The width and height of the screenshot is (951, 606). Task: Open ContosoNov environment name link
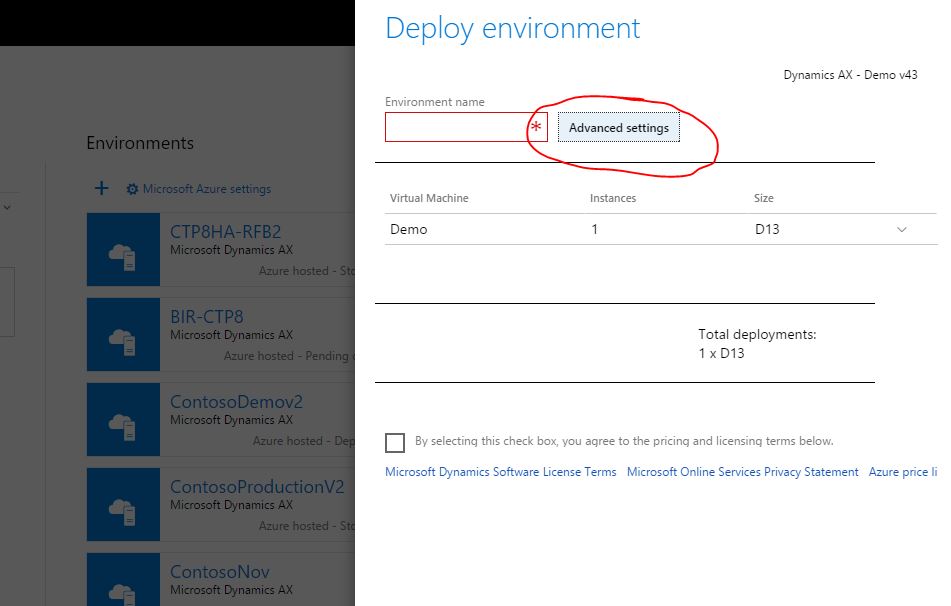220,571
